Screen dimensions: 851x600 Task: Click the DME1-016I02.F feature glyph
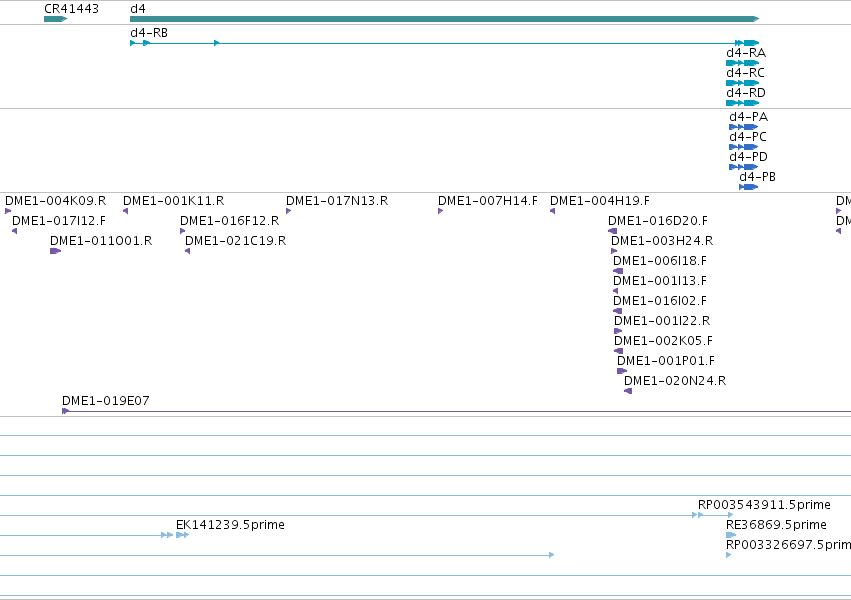tap(617, 311)
